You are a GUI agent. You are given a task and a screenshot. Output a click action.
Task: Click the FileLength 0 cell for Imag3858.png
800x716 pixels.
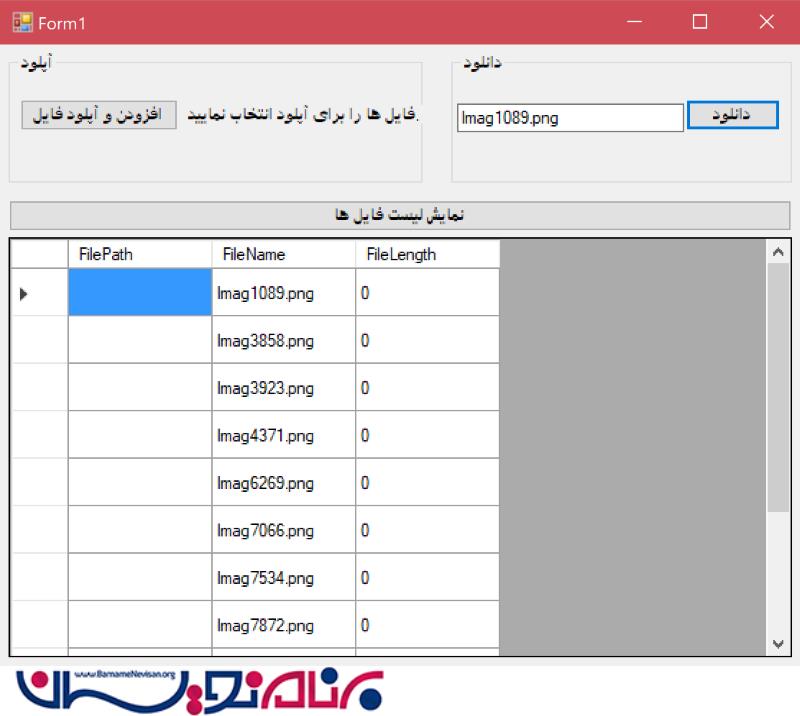(x=428, y=340)
